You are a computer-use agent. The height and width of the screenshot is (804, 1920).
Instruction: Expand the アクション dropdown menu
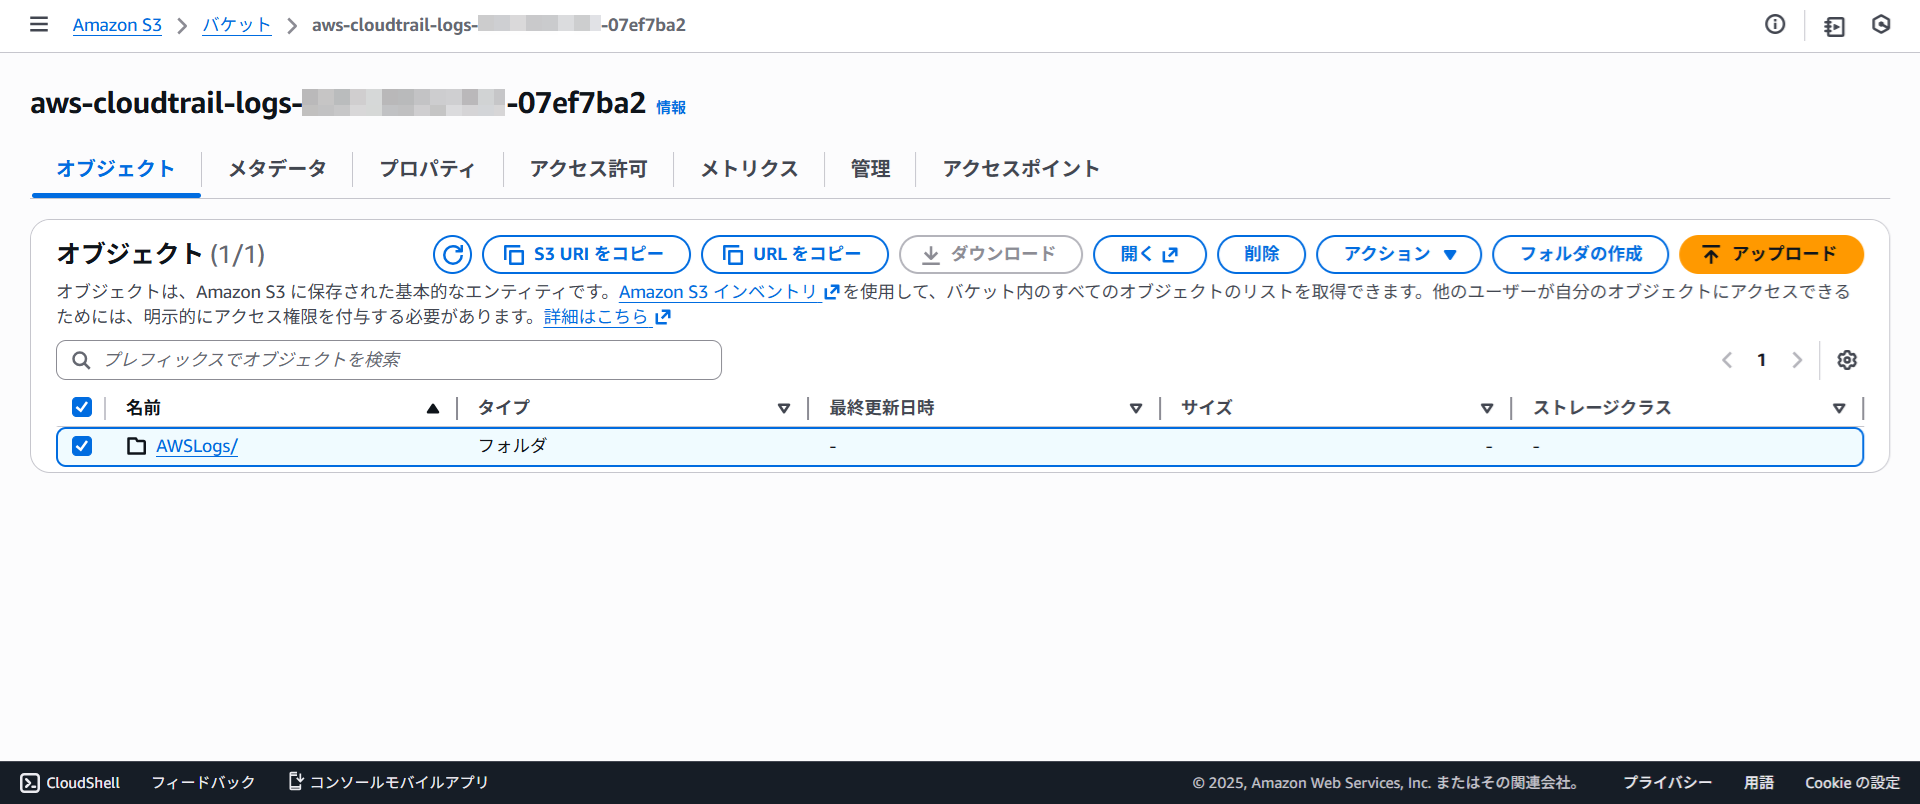1398,254
